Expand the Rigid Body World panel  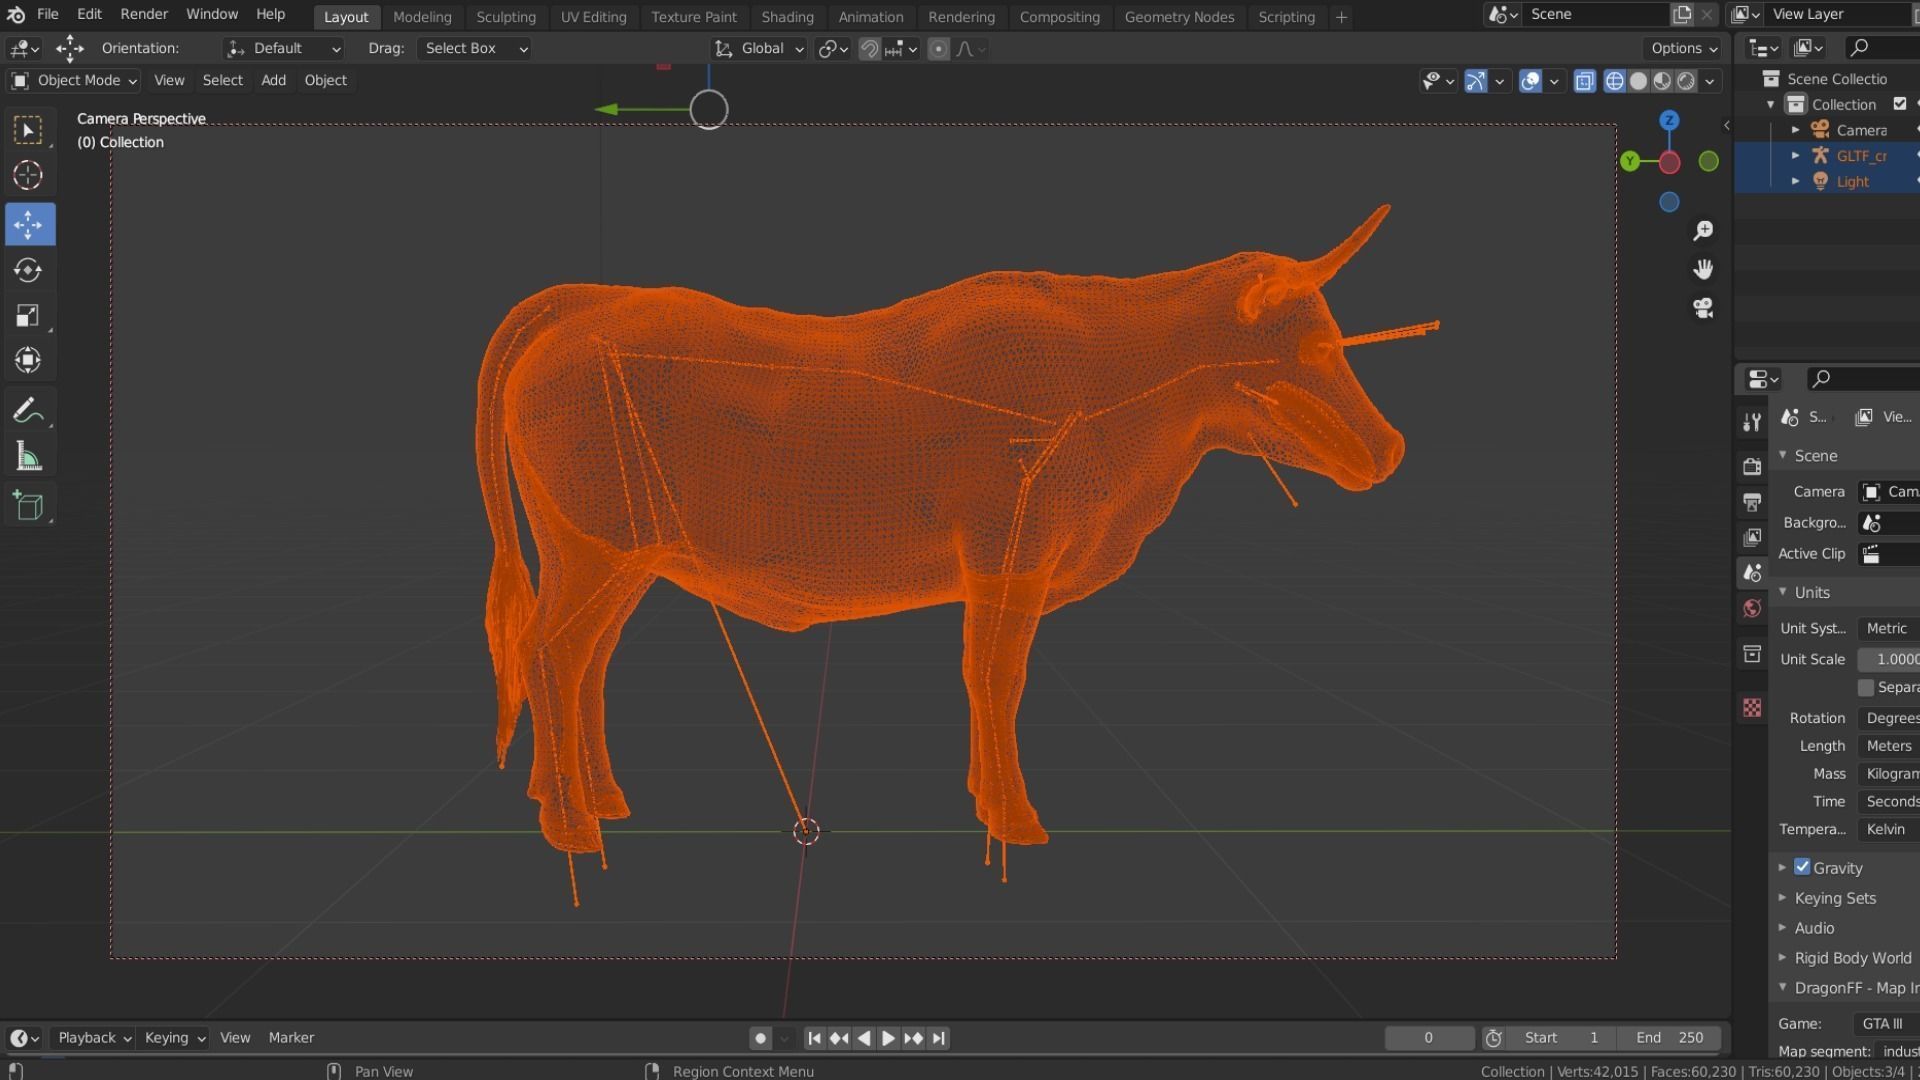pos(1852,958)
